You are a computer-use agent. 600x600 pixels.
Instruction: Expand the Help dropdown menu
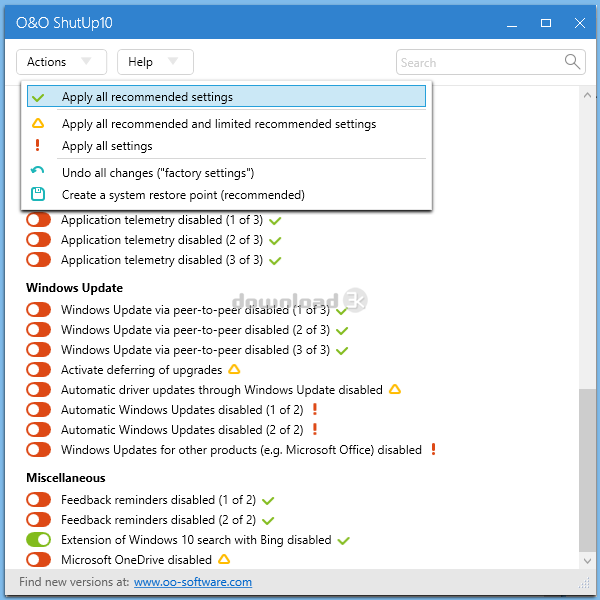(155, 62)
